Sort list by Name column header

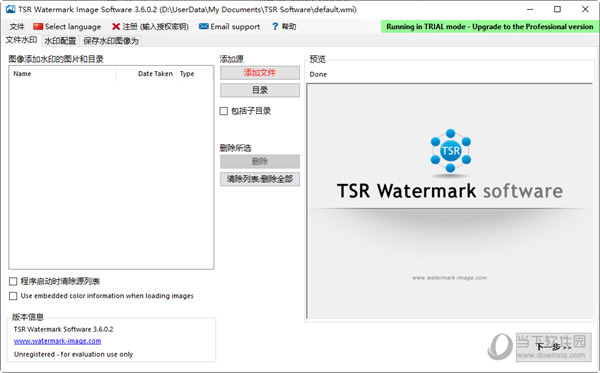tap(63, 73)
